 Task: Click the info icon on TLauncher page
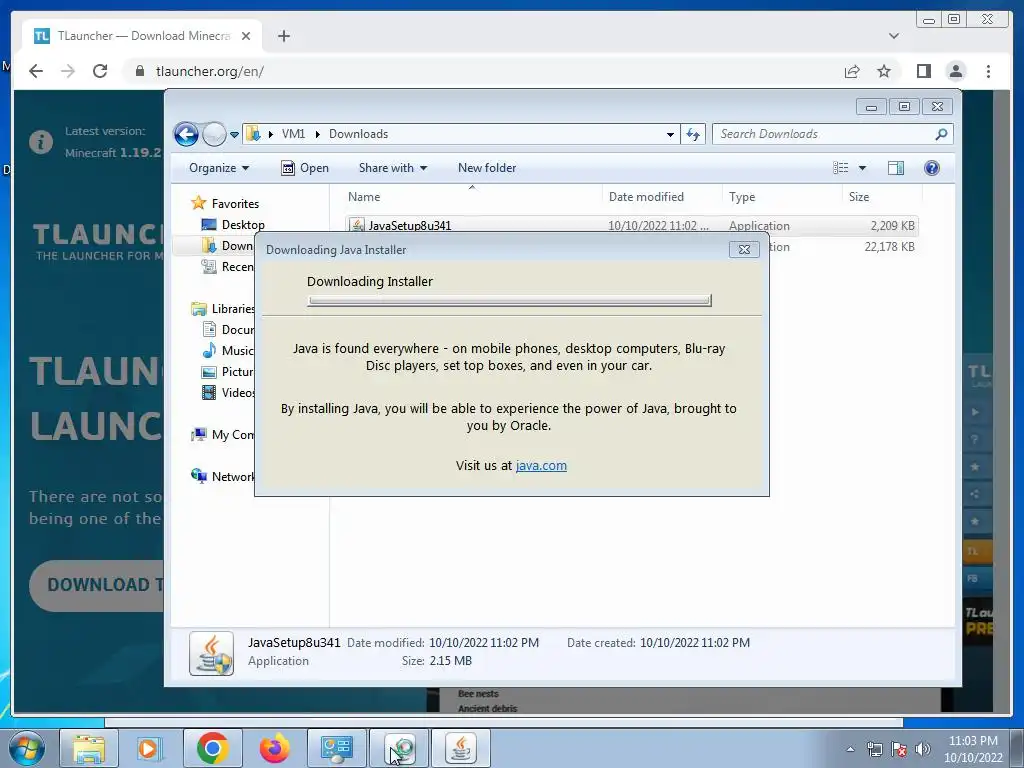pos(40,141)
